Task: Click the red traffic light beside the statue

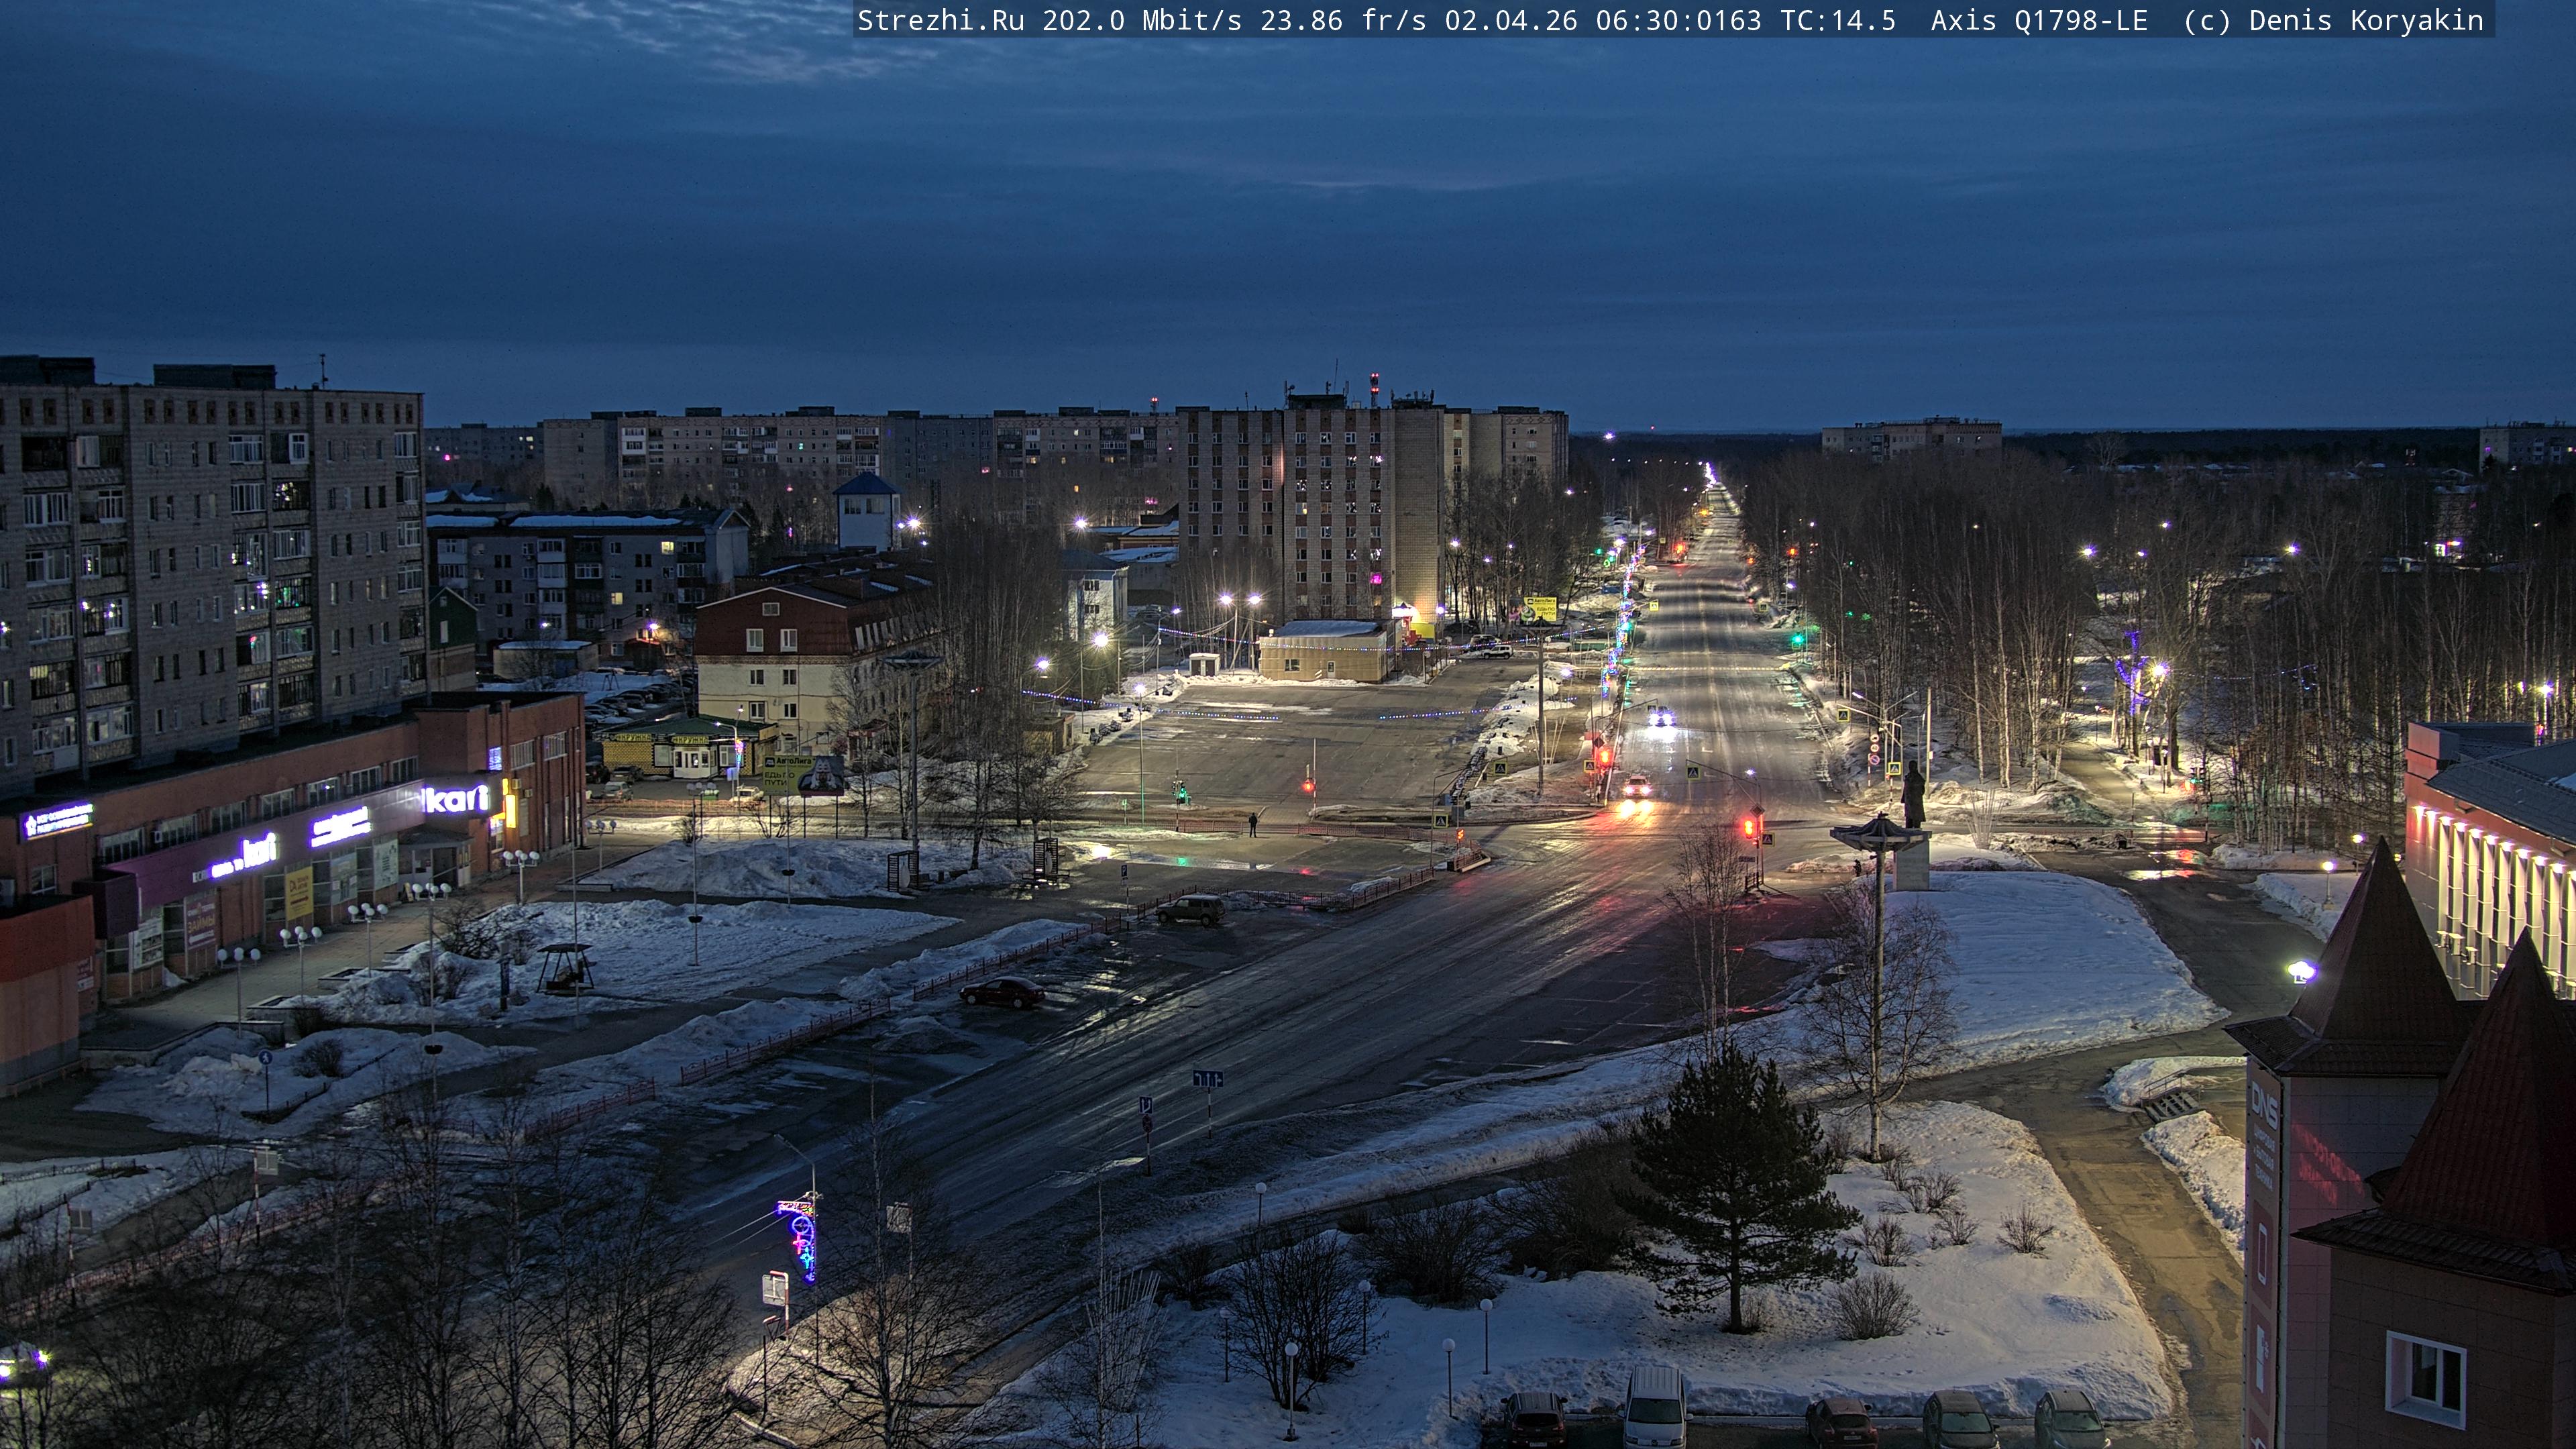Action: click(1750, 827)
